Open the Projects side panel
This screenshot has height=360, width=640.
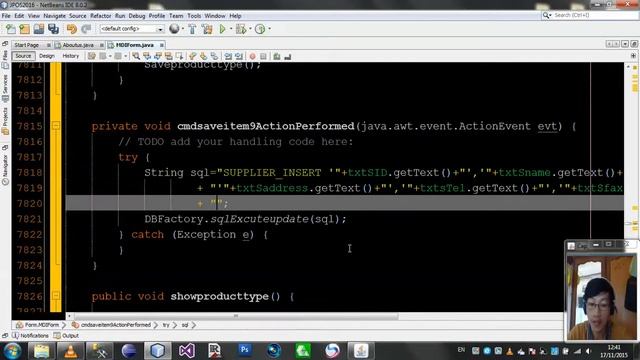(x=5, y=121)
